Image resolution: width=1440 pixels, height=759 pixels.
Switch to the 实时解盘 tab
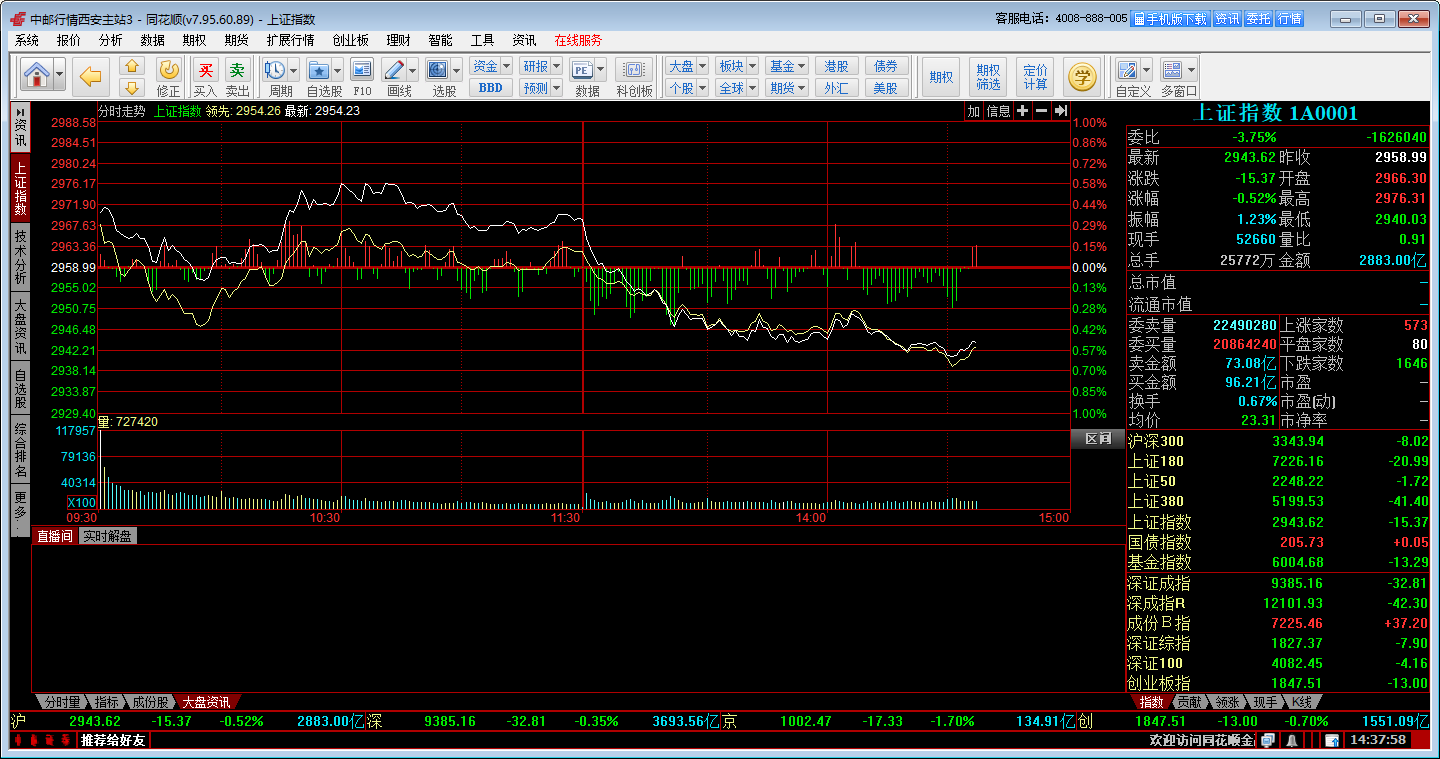(x=107, y=536)
